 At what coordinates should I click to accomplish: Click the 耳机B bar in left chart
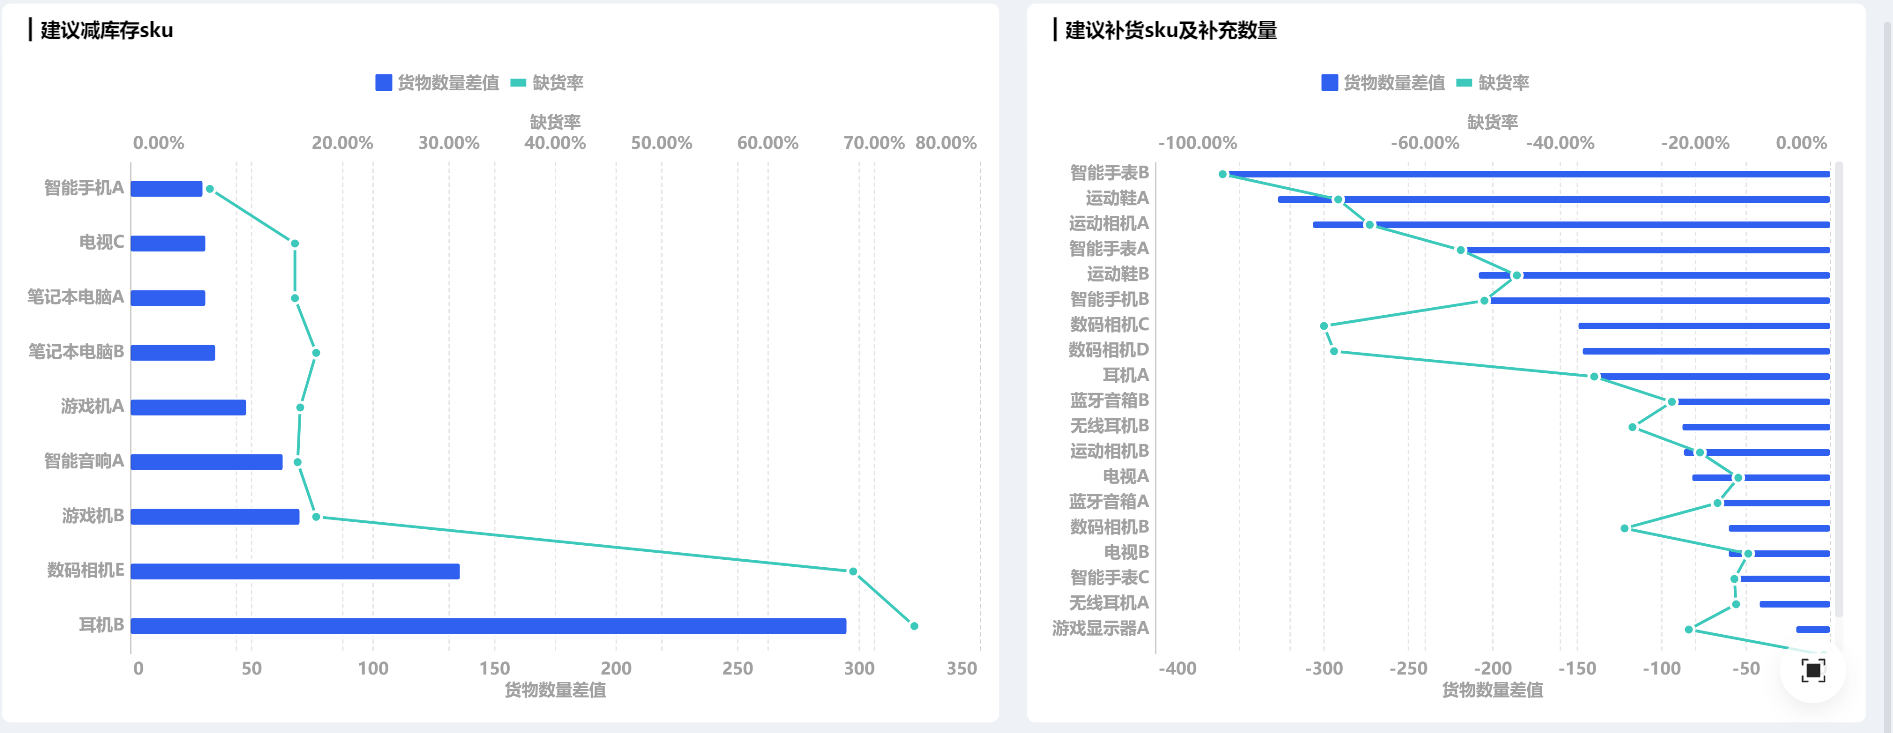(x=488, y=626)
